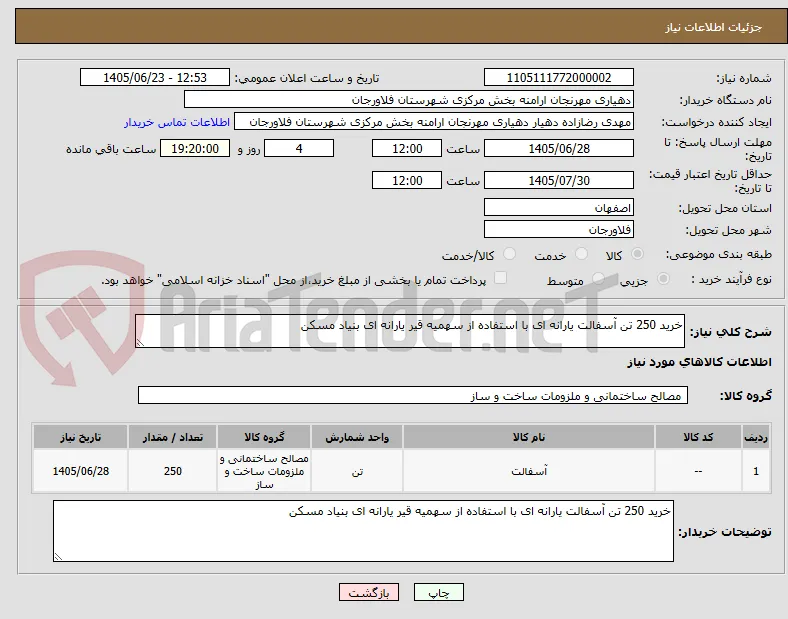Click the گروه کالا field
Screen dimensions: 788x619
coord(413,395)
